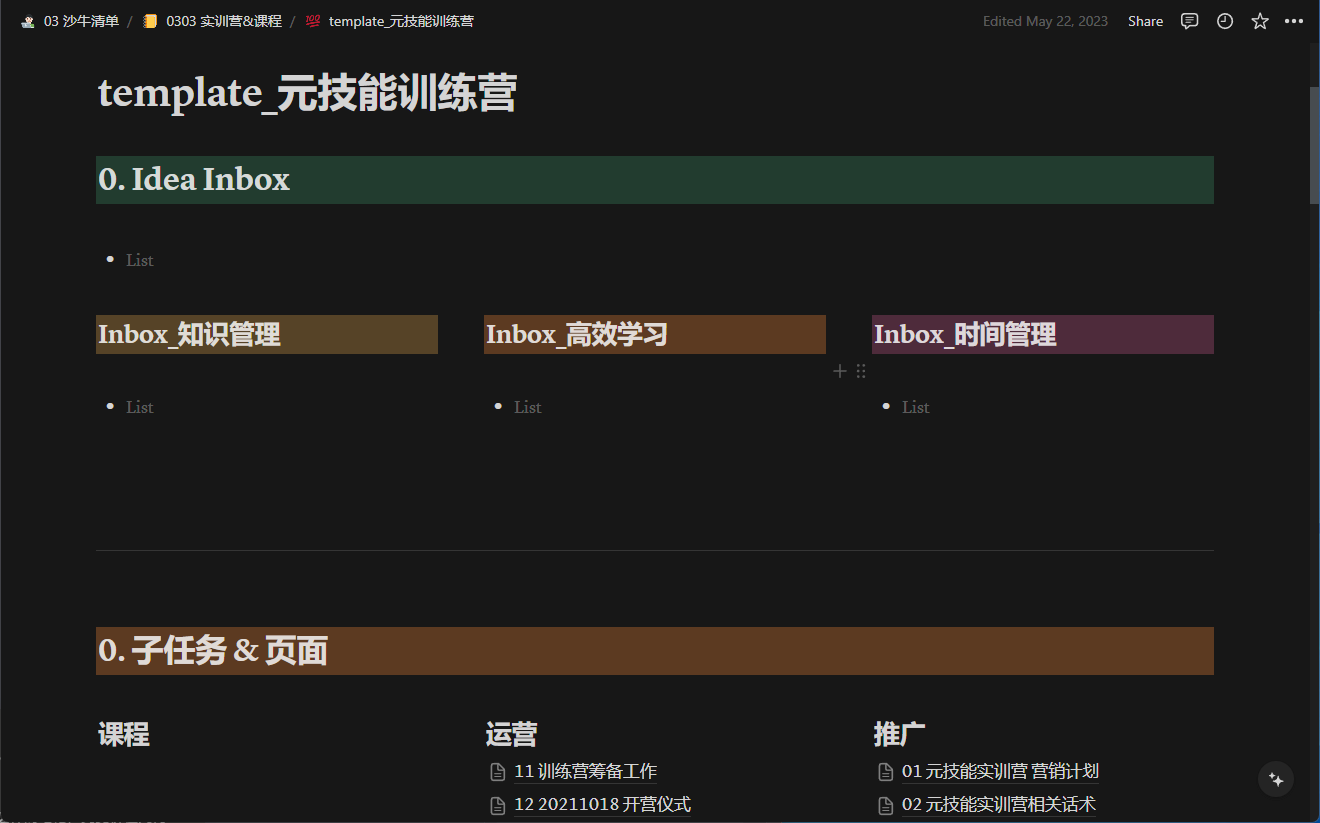The width and height of the screenshot is (1320, 823).
Task: Click the page title template_元技能训练营
Action: (307, 94)
